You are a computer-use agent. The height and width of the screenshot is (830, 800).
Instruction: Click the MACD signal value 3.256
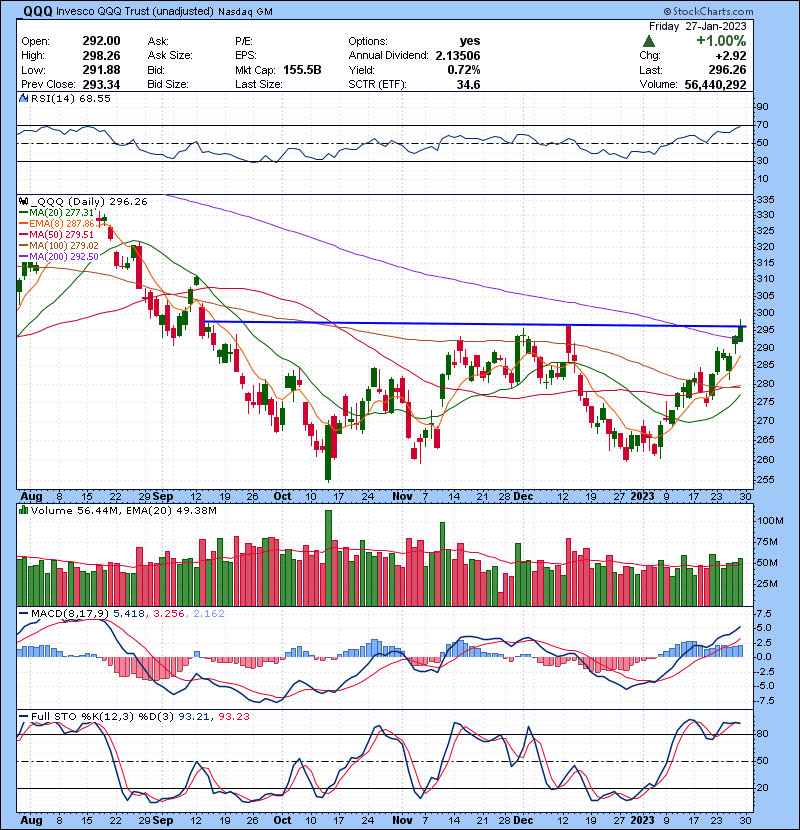click(169, 614)
